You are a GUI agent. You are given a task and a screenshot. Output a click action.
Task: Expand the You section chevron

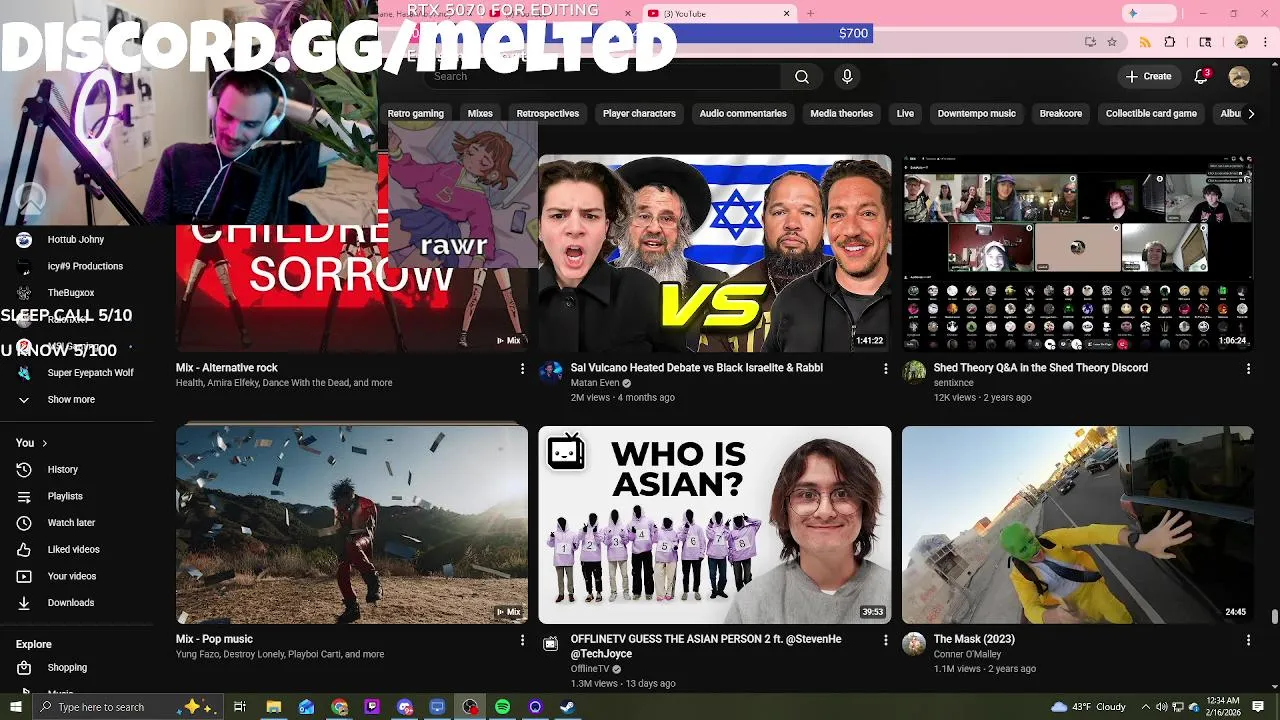[x=44, y=443]
